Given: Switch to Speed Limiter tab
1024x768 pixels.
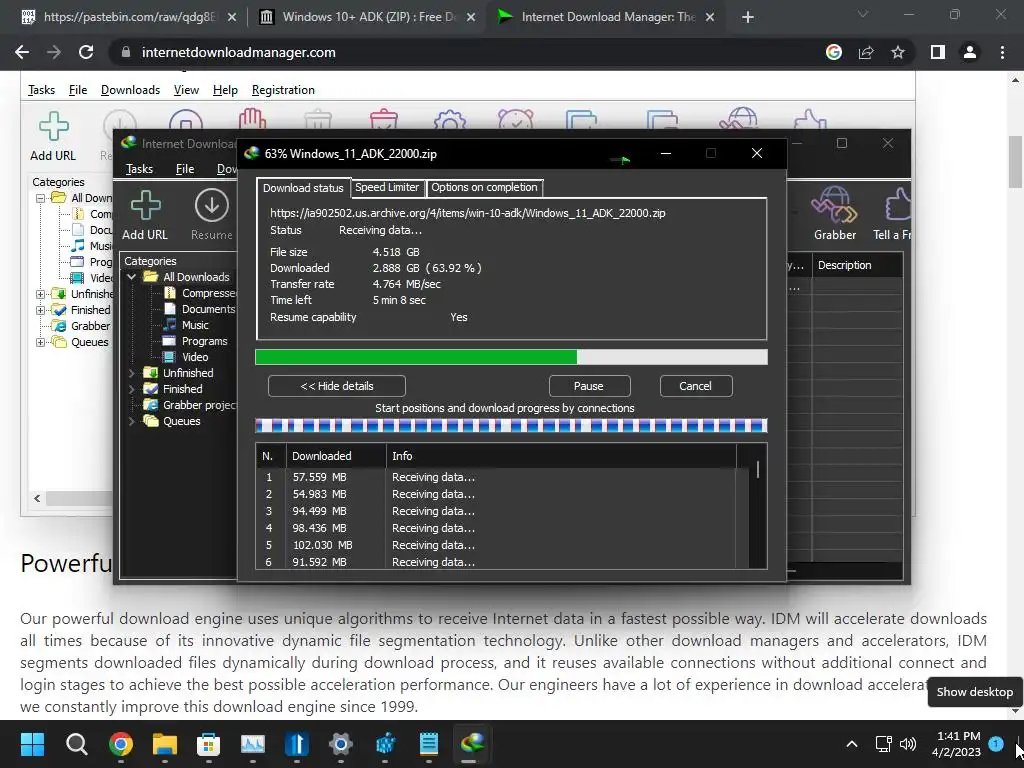Looking at the screenshot, I should coord(387,187).
